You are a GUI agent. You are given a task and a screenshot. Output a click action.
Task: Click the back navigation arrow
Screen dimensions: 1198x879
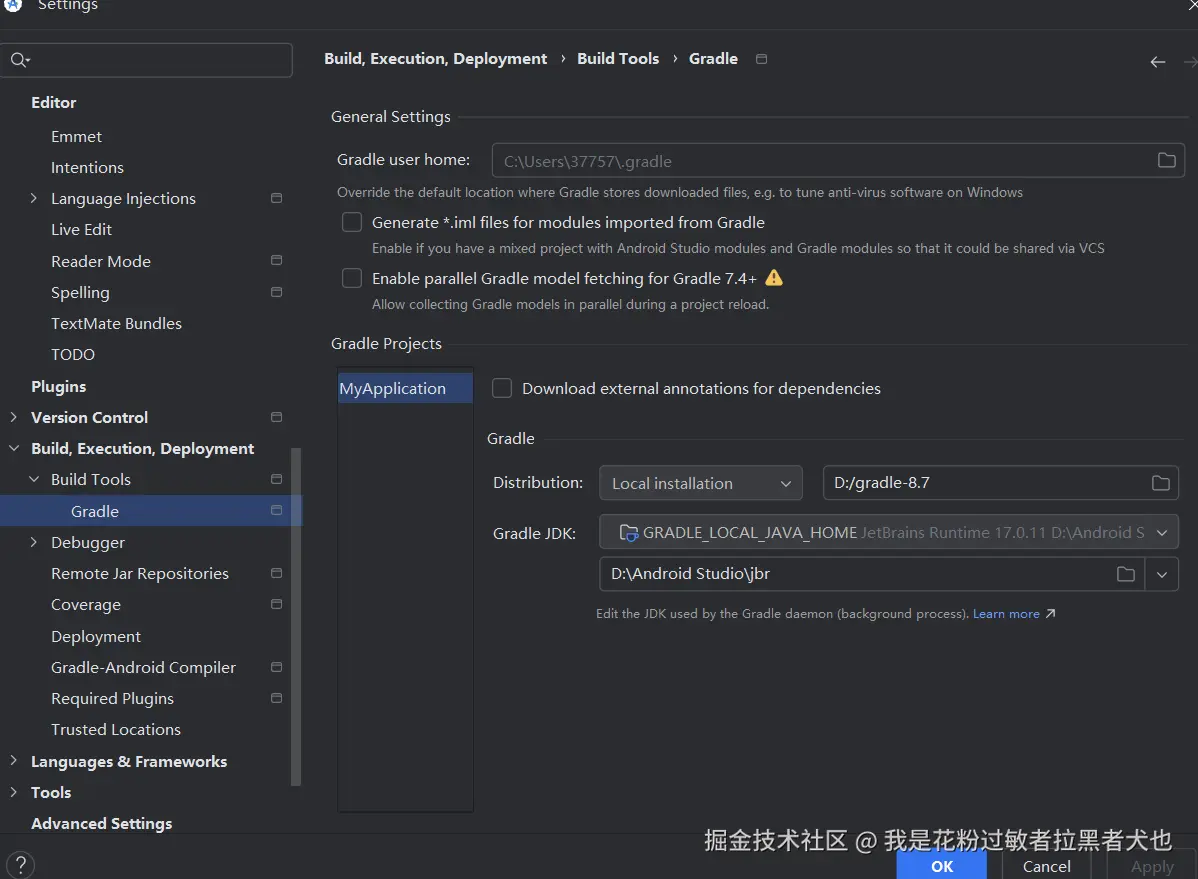1158,62
